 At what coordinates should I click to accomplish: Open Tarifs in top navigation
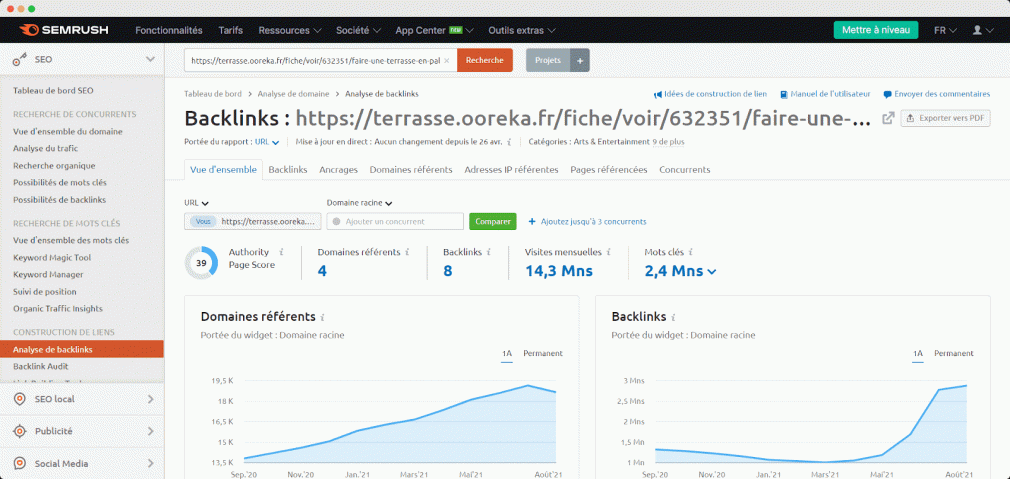[x=231, y=30]
